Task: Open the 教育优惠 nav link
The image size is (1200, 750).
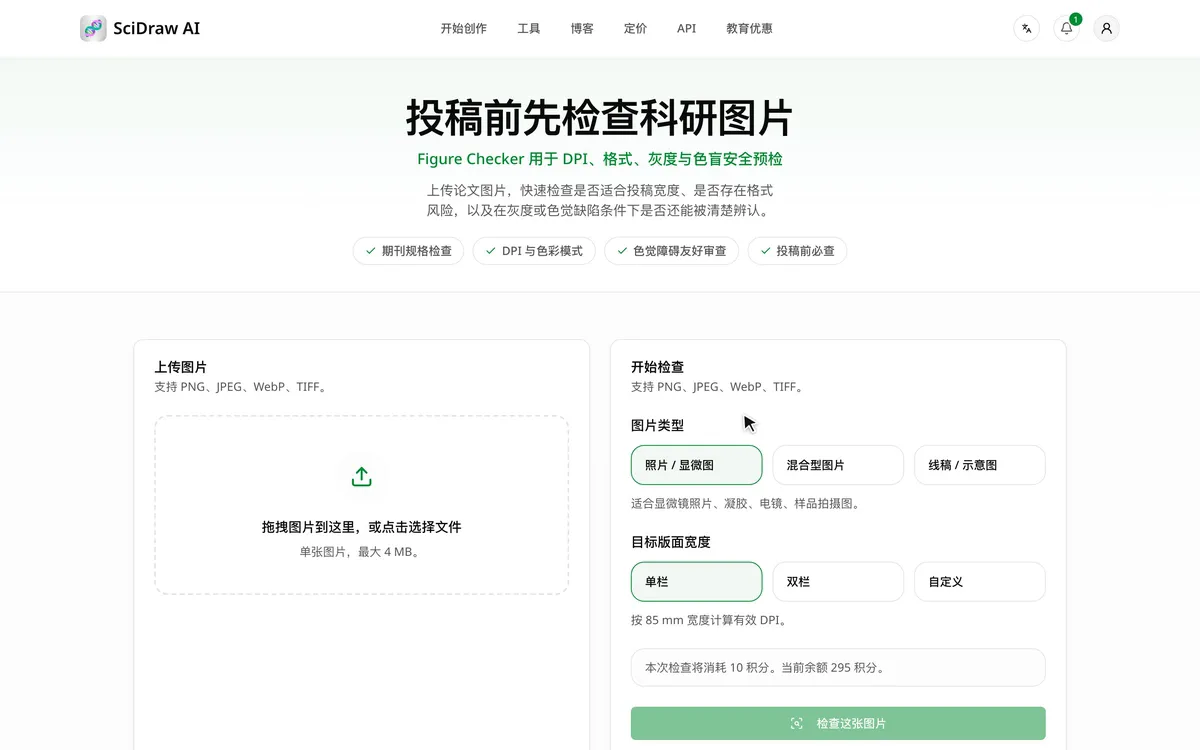Action: [x=749, y=28]
